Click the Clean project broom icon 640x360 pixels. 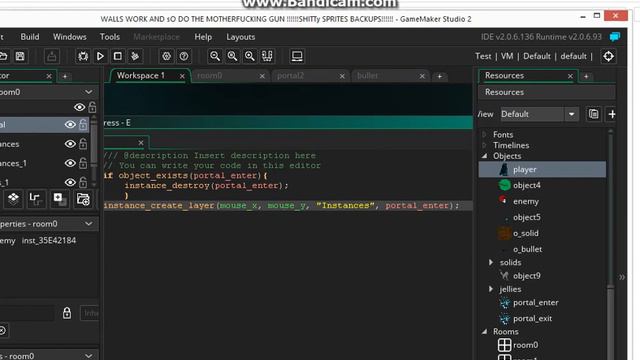pos(135,56)
